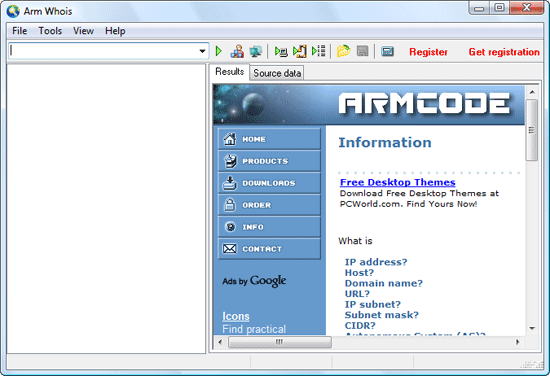
Task: Click the vertical scrollbar thumb
Action: click(x=532, y=130)
